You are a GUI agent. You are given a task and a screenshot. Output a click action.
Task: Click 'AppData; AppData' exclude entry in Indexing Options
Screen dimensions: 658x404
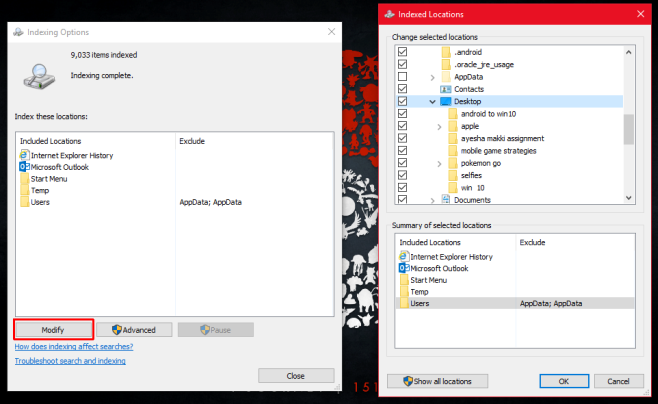point(211,202)
